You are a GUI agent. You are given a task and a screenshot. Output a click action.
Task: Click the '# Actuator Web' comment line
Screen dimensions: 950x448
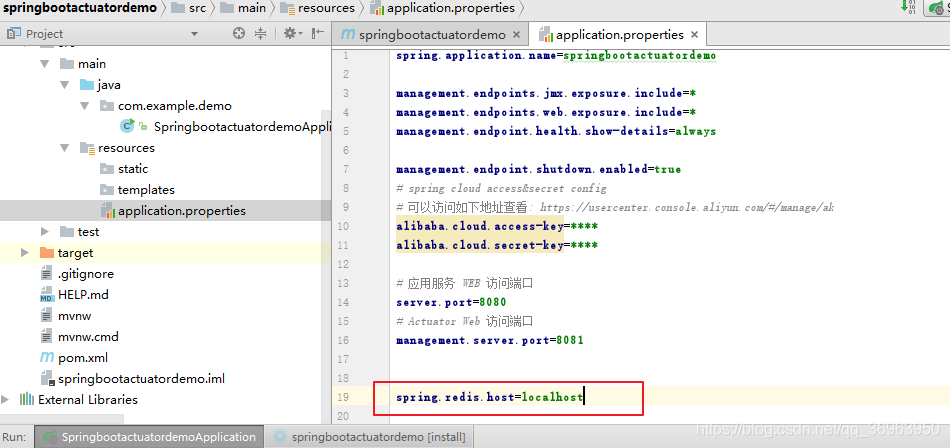coord(465,321)
